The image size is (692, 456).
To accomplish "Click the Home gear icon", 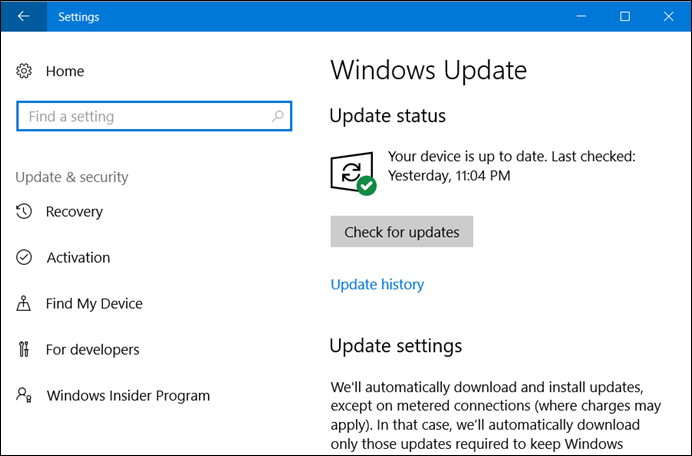I will 24,71.
